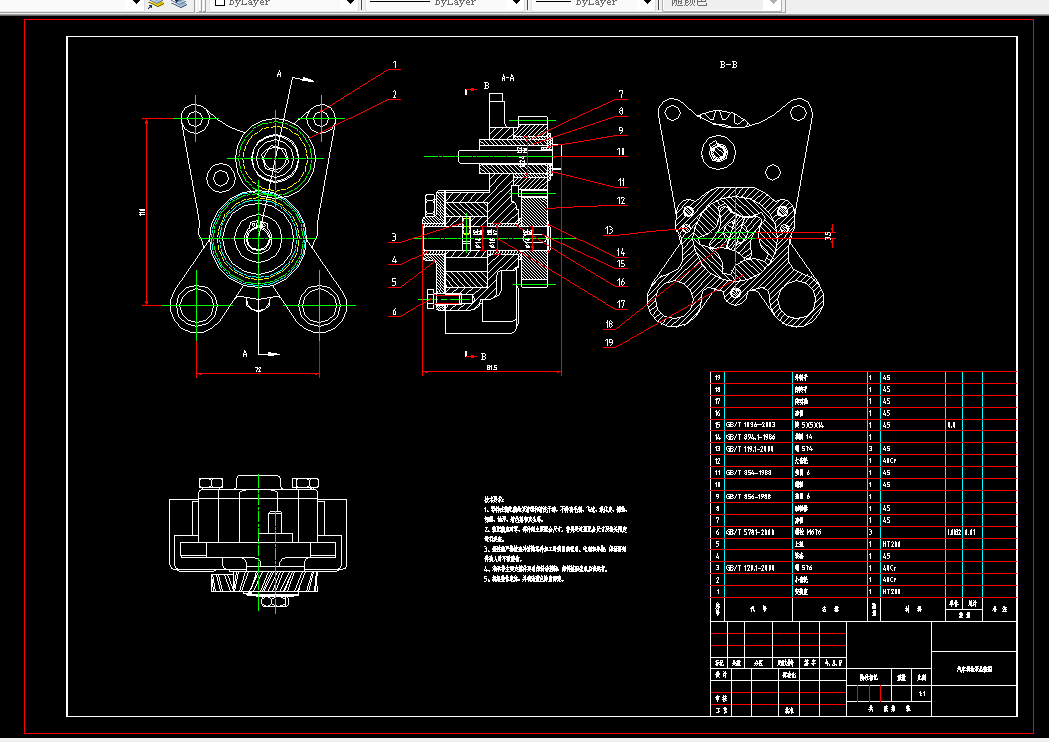This screenshot has height=742, width=1049.
Task: Select callout number 15 leader text
Action: point(621,264)
